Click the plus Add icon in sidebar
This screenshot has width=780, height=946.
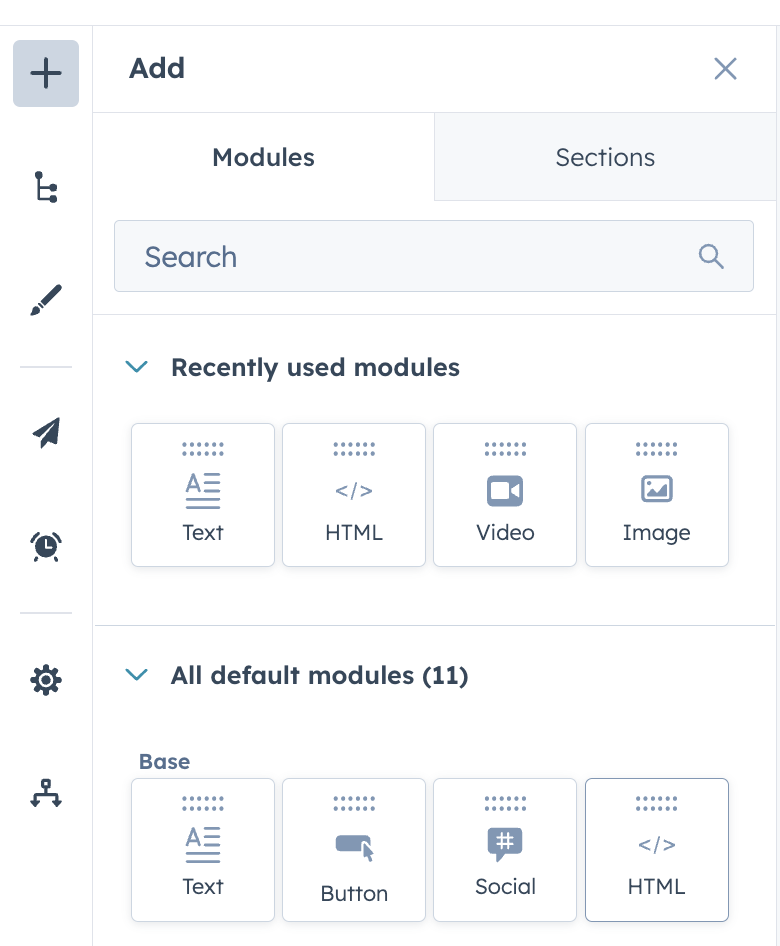(46, 74)
